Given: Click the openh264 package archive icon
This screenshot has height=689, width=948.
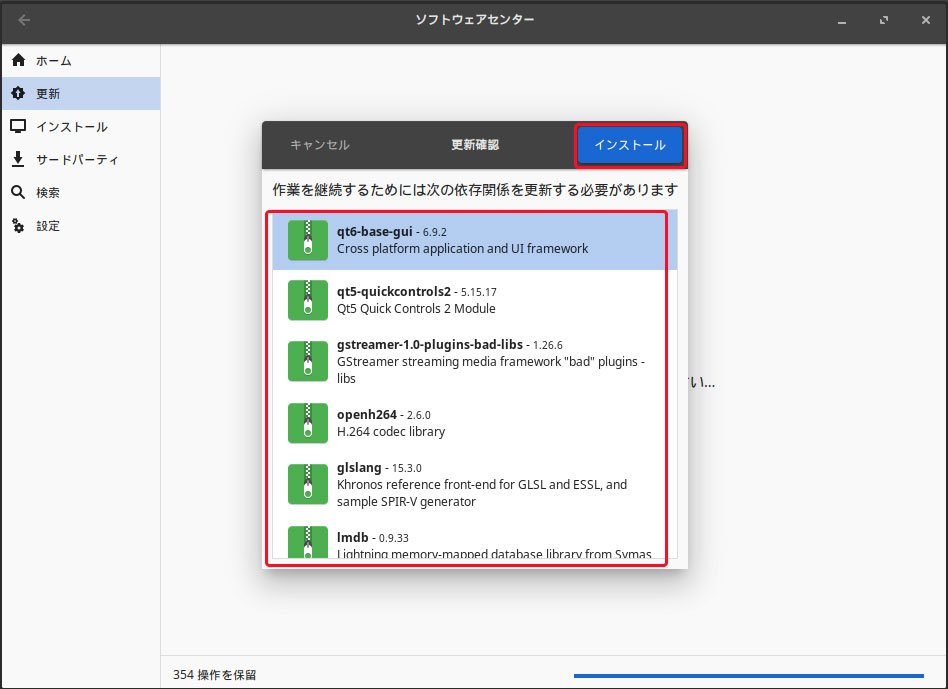Looking at the screenshot, I should [307, 423].
